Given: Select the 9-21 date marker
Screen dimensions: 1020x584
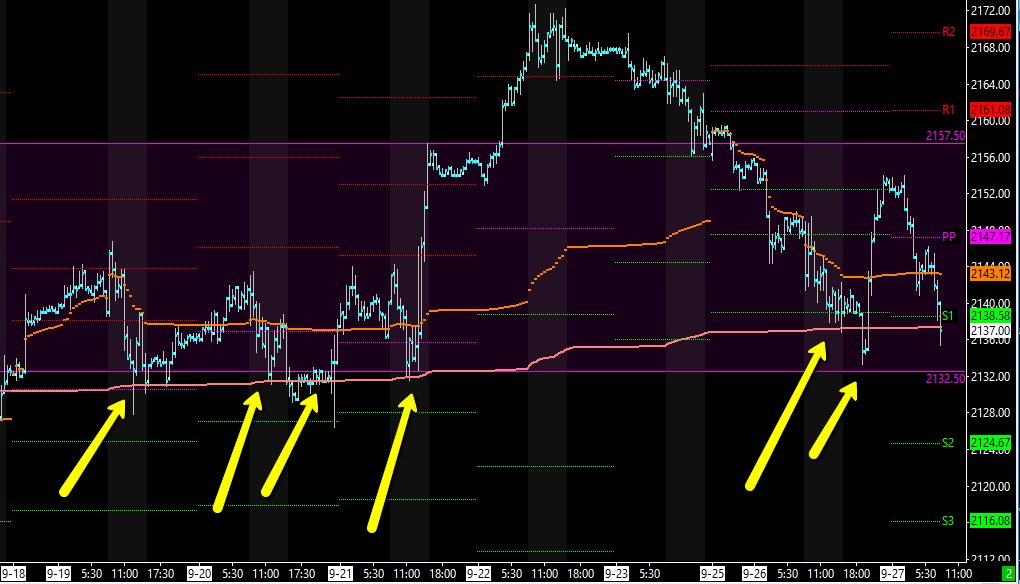Looking at the screenshot, I should [x=340, y=574].
